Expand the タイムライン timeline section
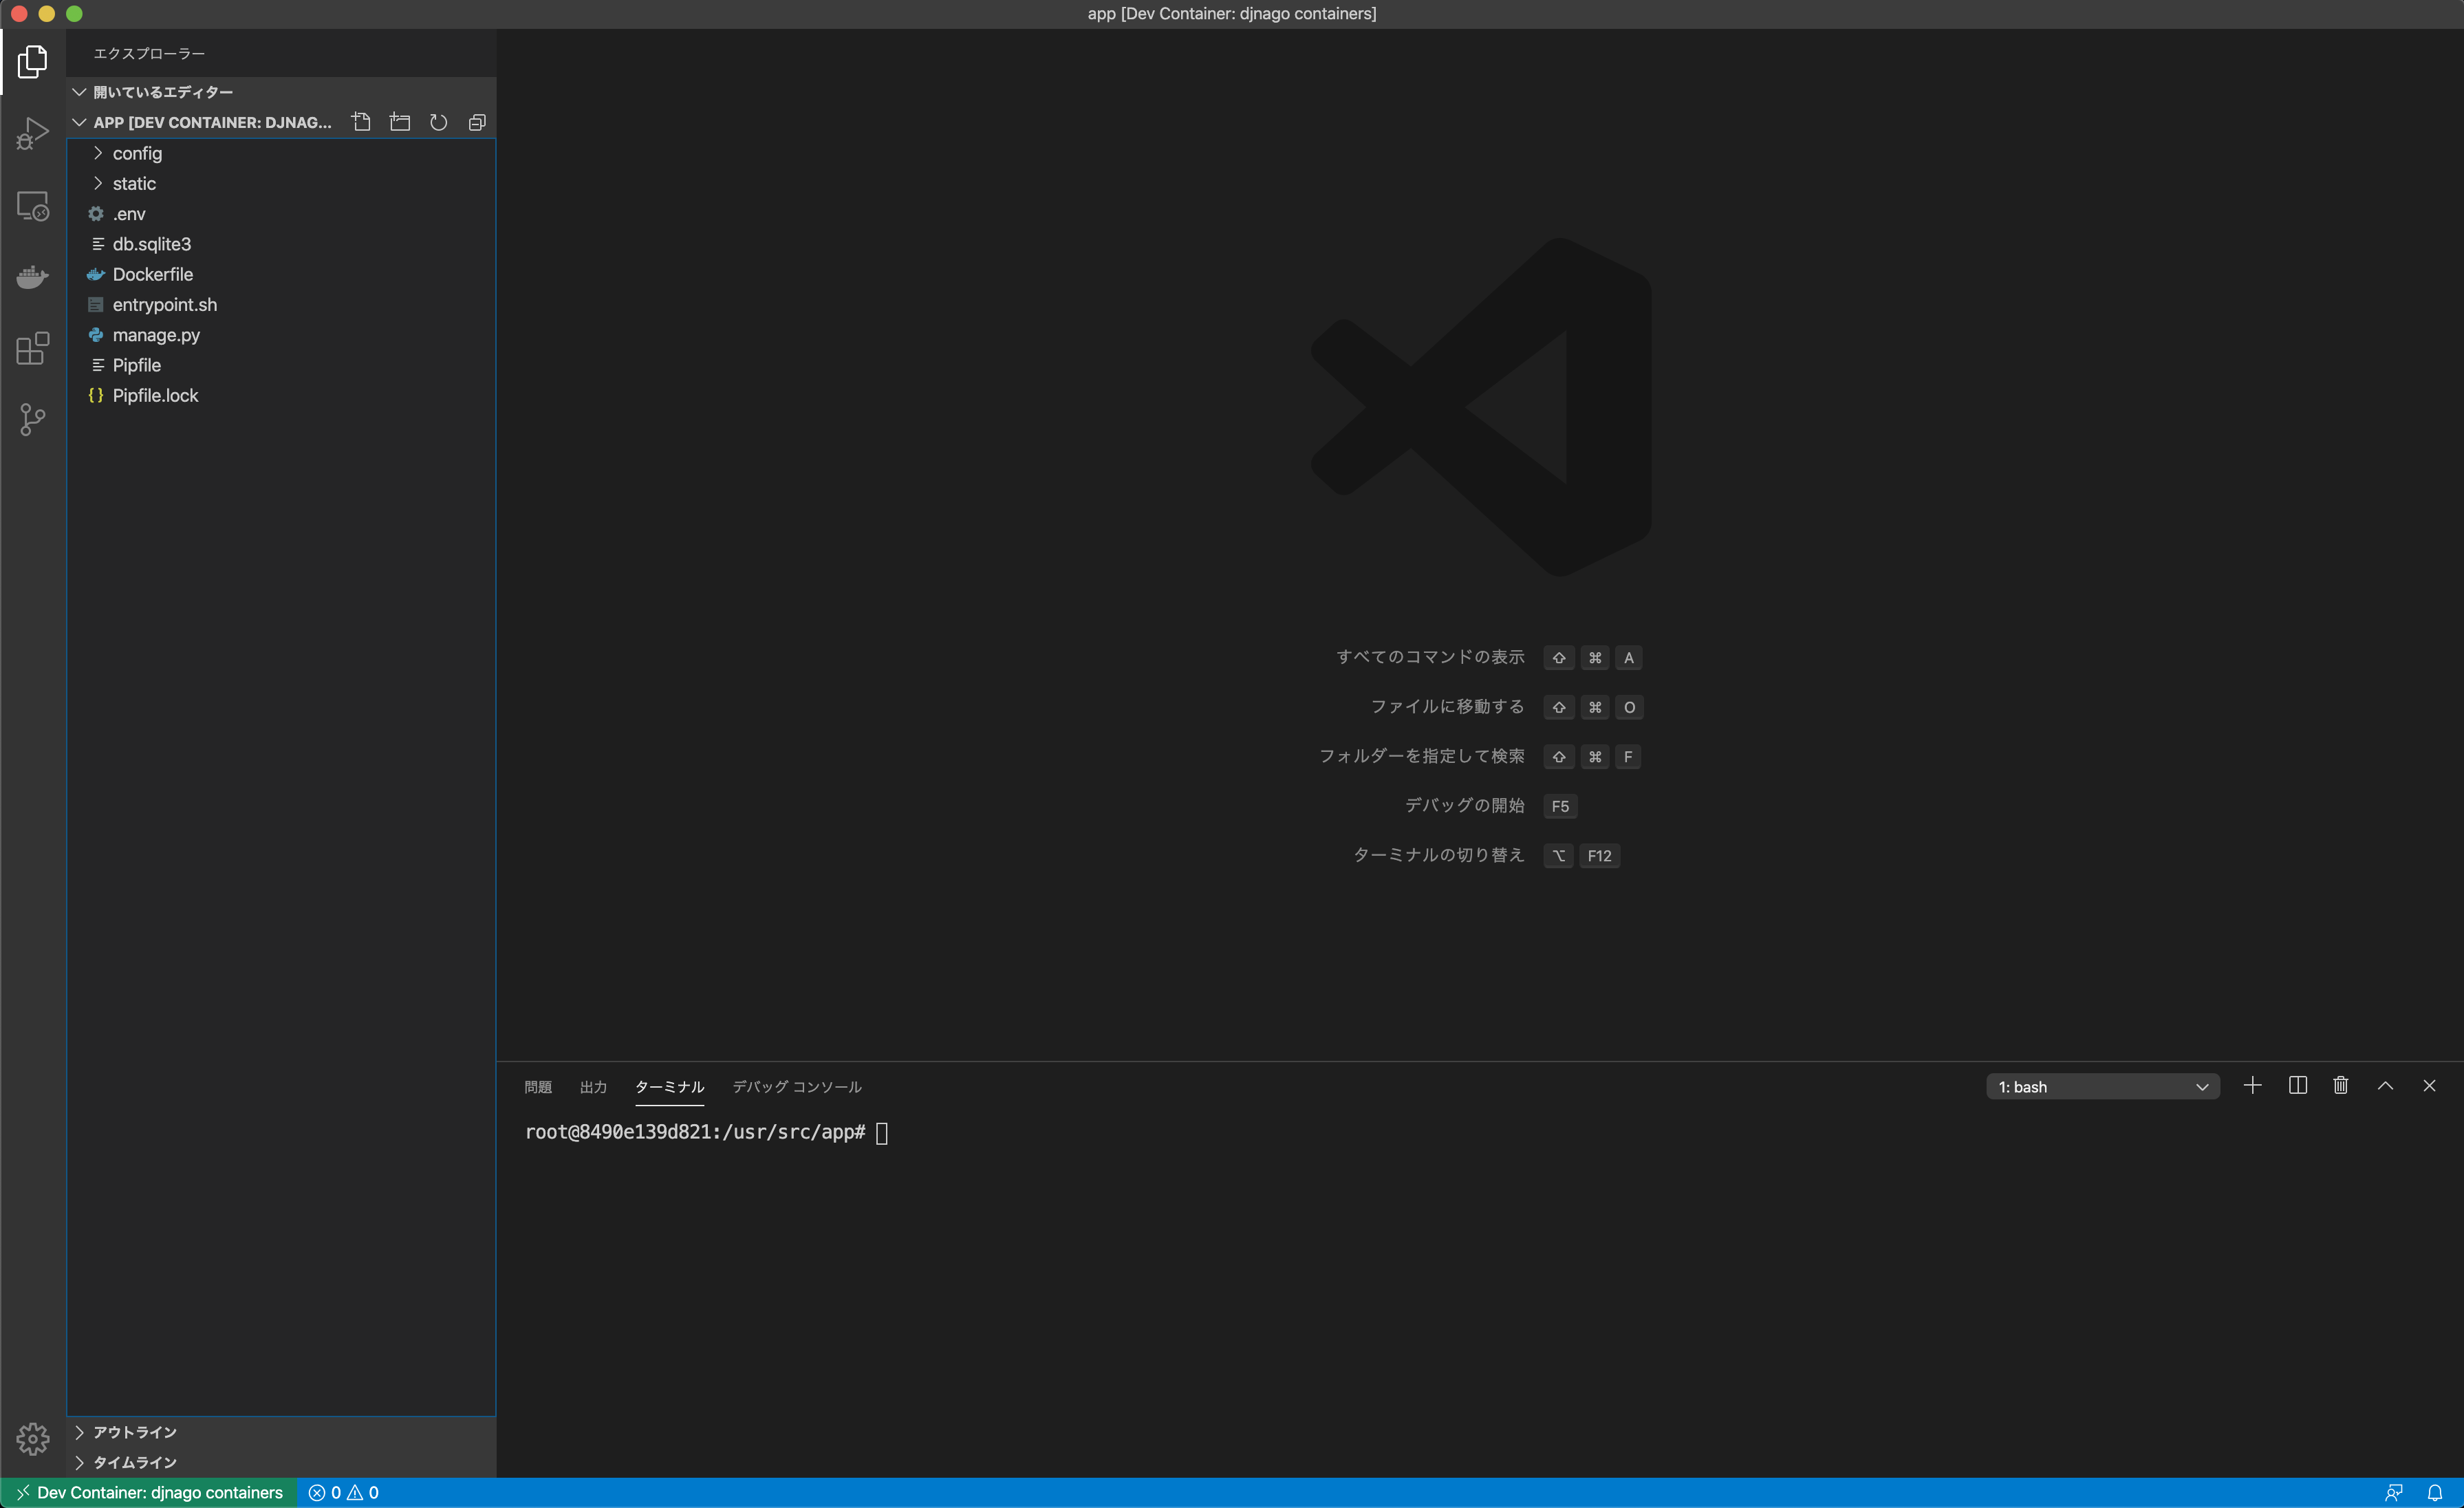 [281, 1462]
